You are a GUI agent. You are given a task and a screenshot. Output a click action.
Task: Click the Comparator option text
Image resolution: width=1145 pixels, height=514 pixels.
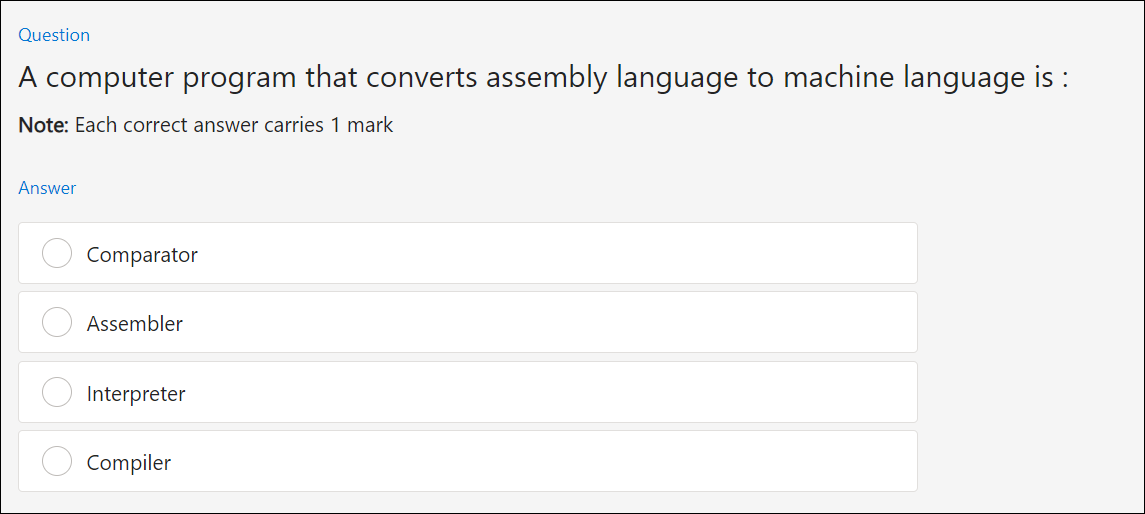(x=142, y=255)
